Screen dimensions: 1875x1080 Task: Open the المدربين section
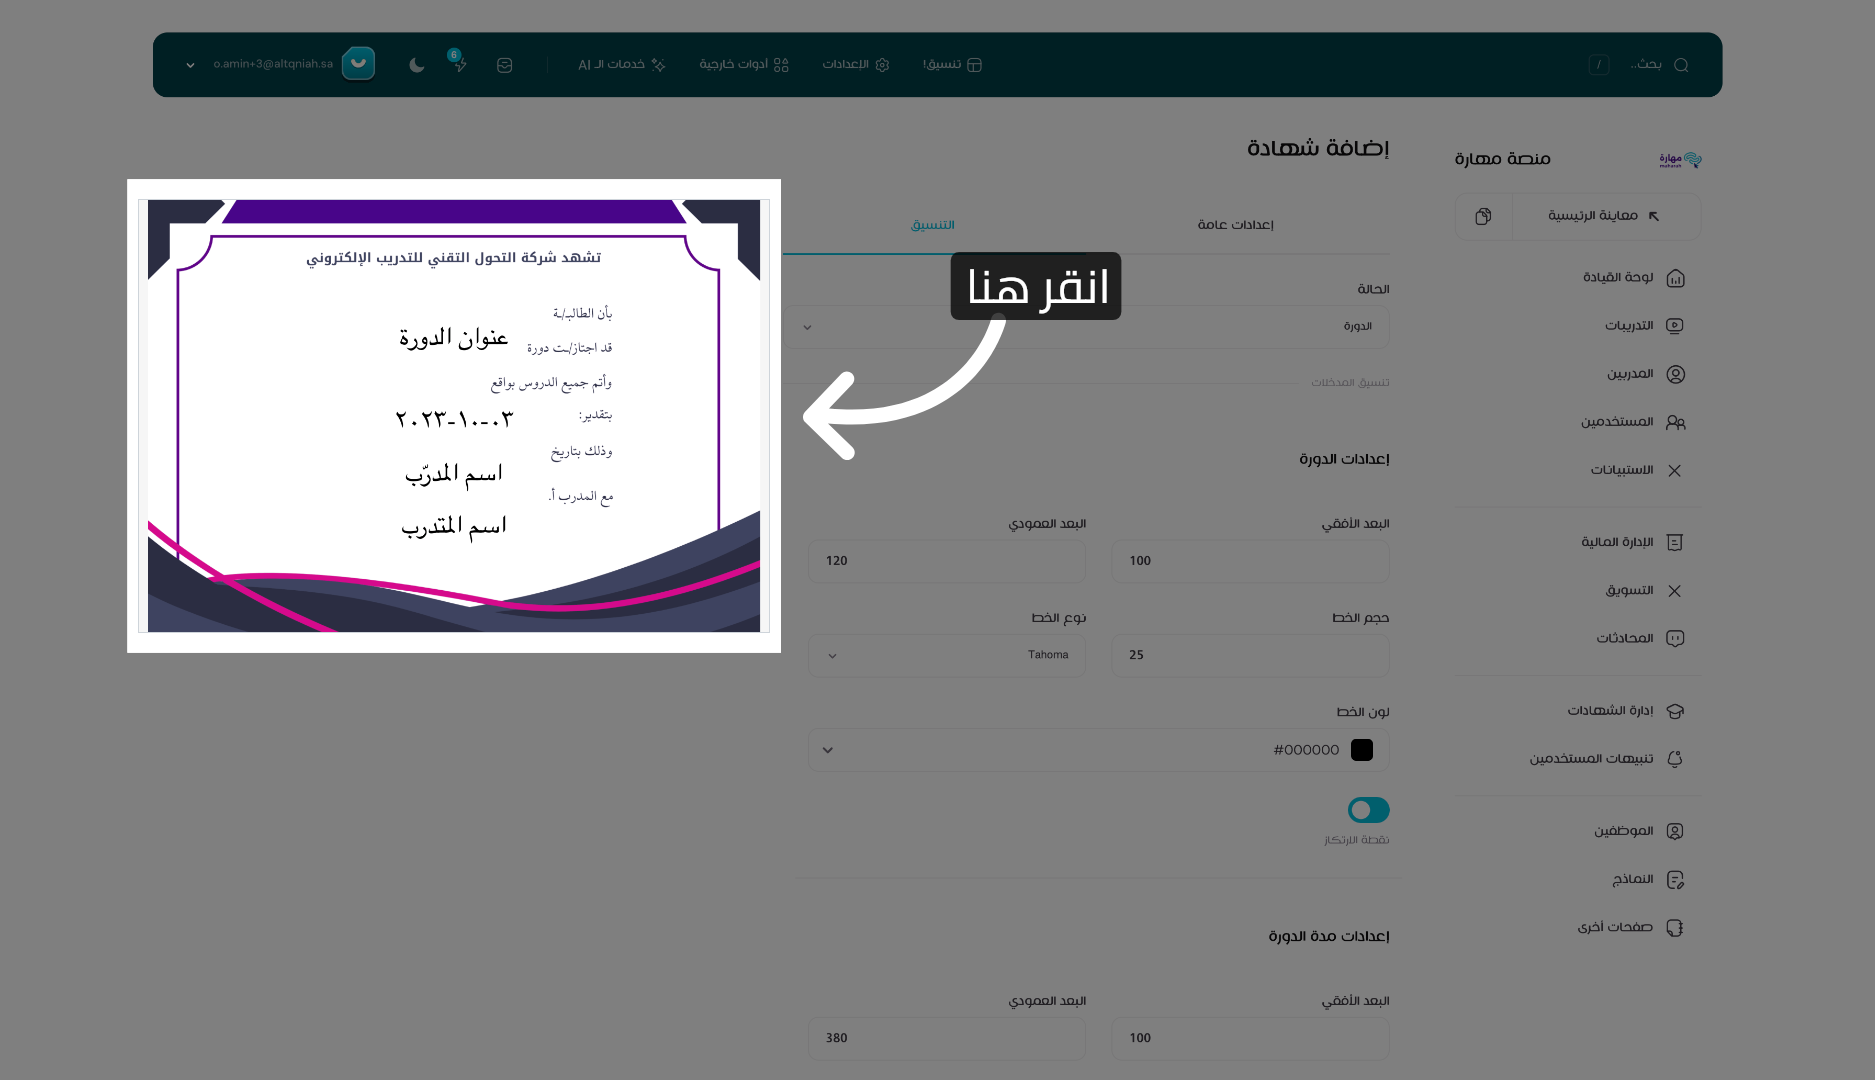(1676, 373)
